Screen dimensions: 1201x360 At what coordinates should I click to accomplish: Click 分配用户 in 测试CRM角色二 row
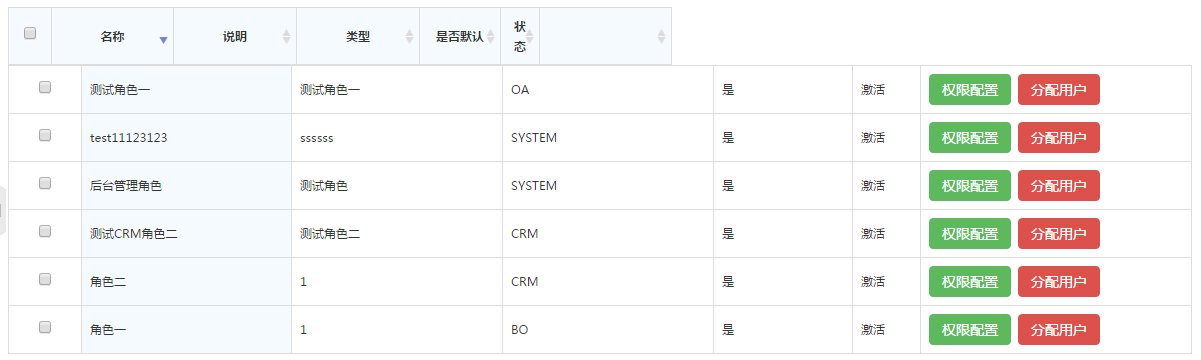click(x=1059, y=234)
